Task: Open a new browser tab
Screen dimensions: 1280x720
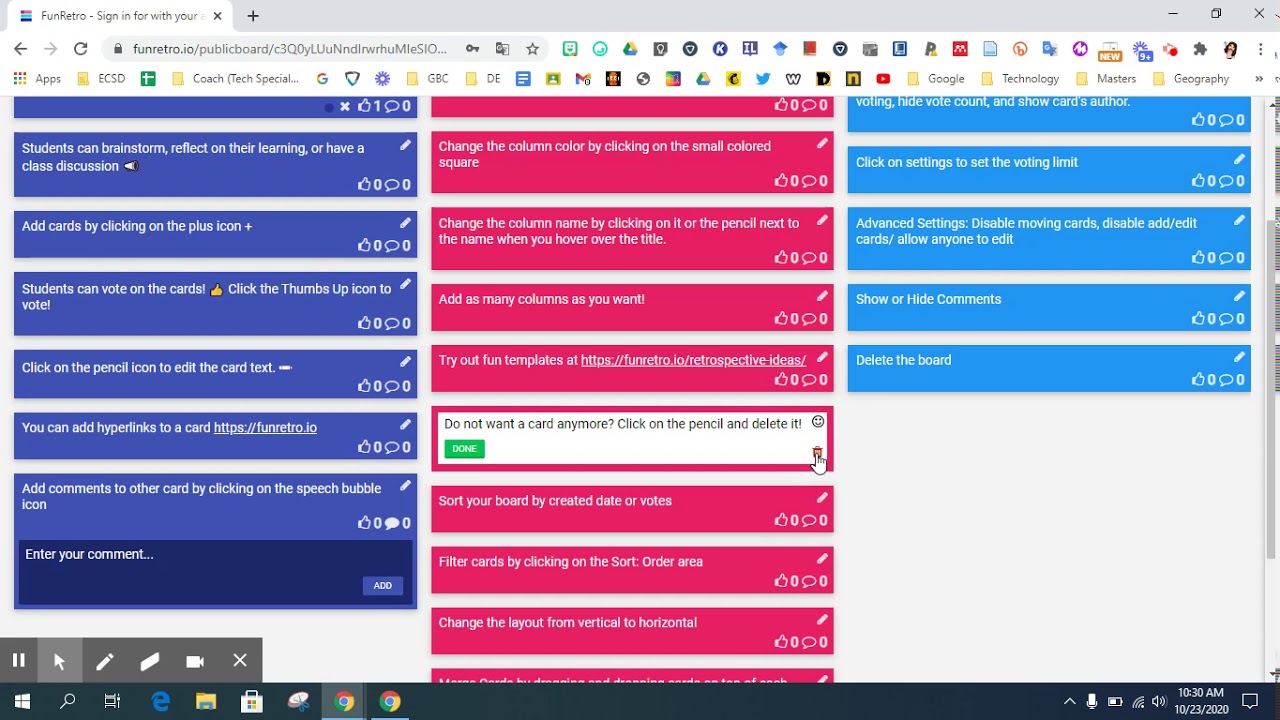Action: (253, 16)
